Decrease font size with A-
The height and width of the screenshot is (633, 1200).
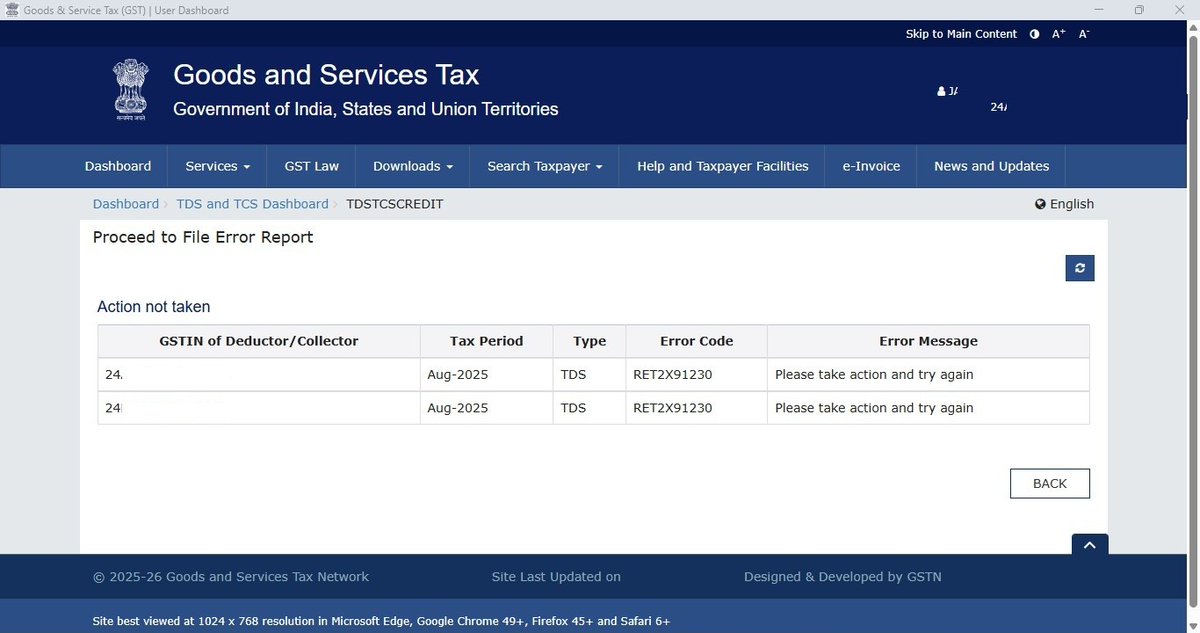[x=1084, y=34]
